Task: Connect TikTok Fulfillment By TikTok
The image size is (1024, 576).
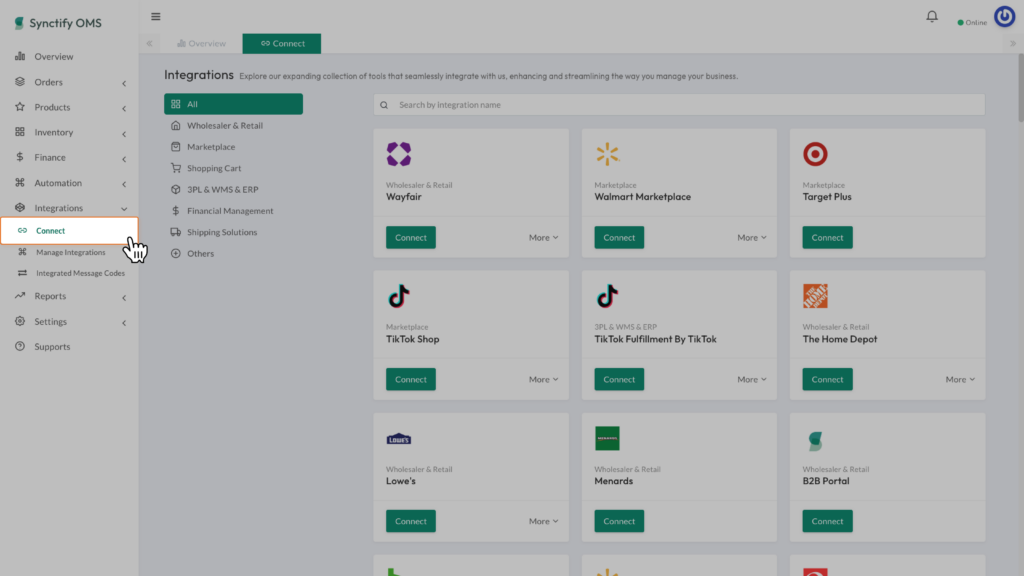Action: pyautogui.click(x=619, y=379)
